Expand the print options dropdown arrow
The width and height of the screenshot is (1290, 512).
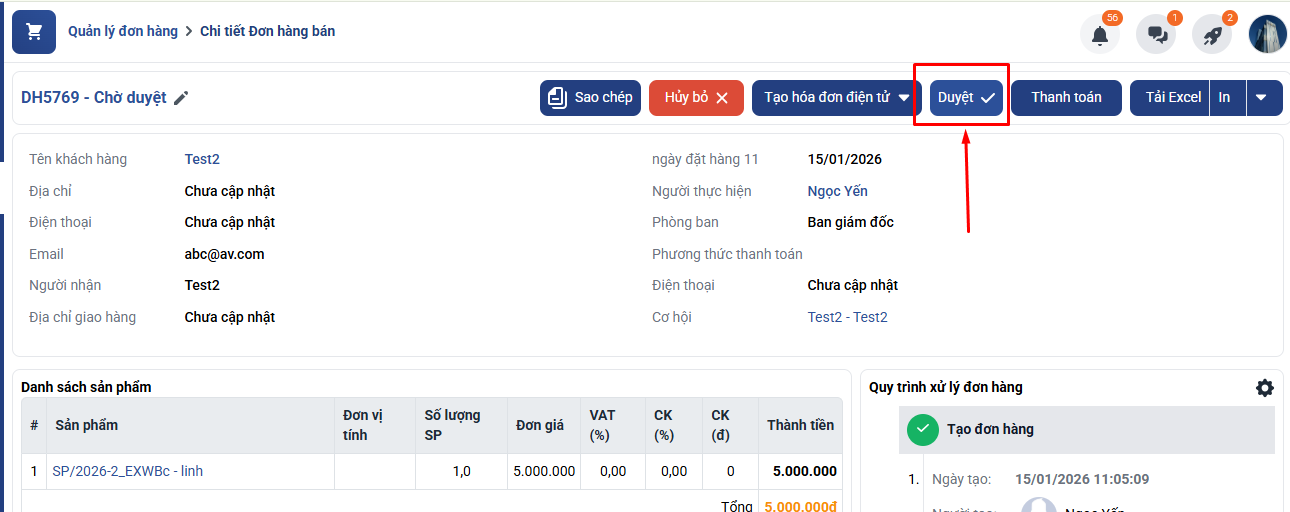click(x=1261, y=98)
